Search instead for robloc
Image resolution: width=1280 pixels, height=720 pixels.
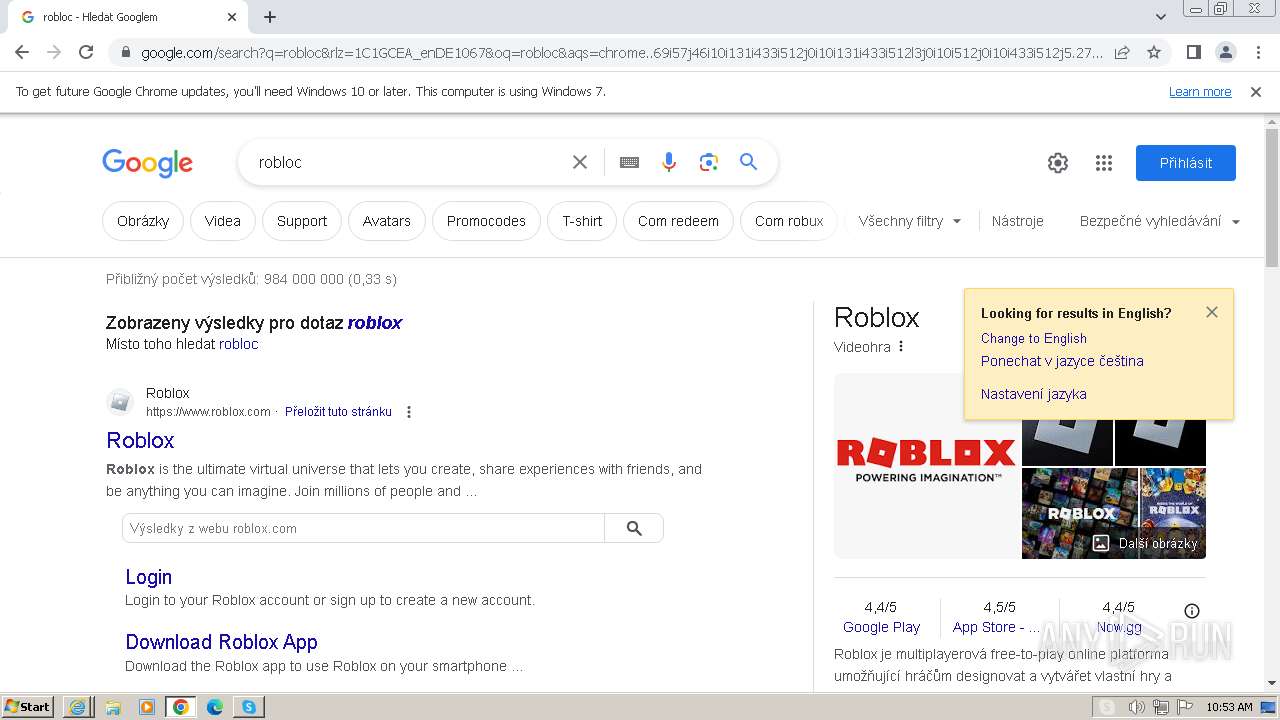click(x=238, y=344)
